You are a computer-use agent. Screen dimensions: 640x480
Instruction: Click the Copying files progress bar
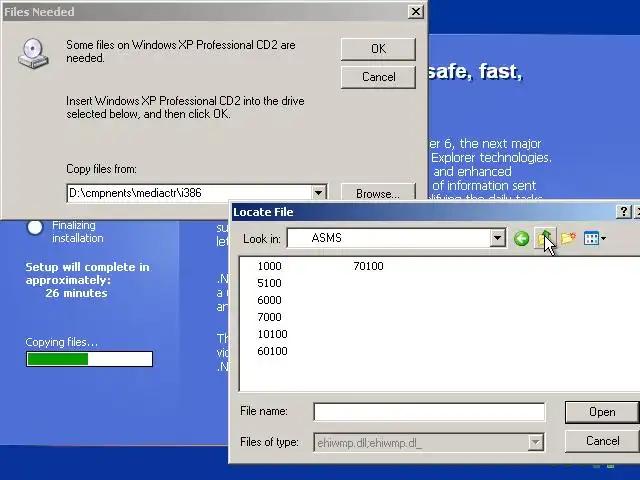(x=89, y=359)
